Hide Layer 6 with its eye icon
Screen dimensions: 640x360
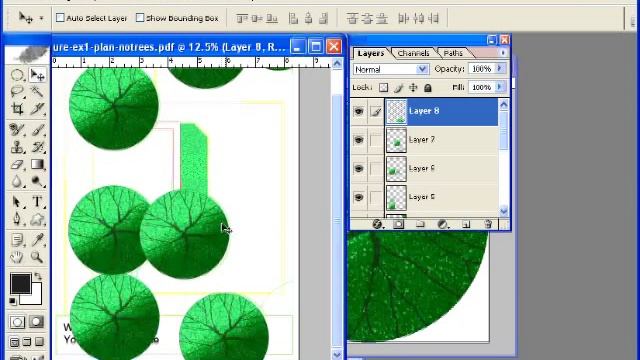pyautogui.click(x=359, y=169)
